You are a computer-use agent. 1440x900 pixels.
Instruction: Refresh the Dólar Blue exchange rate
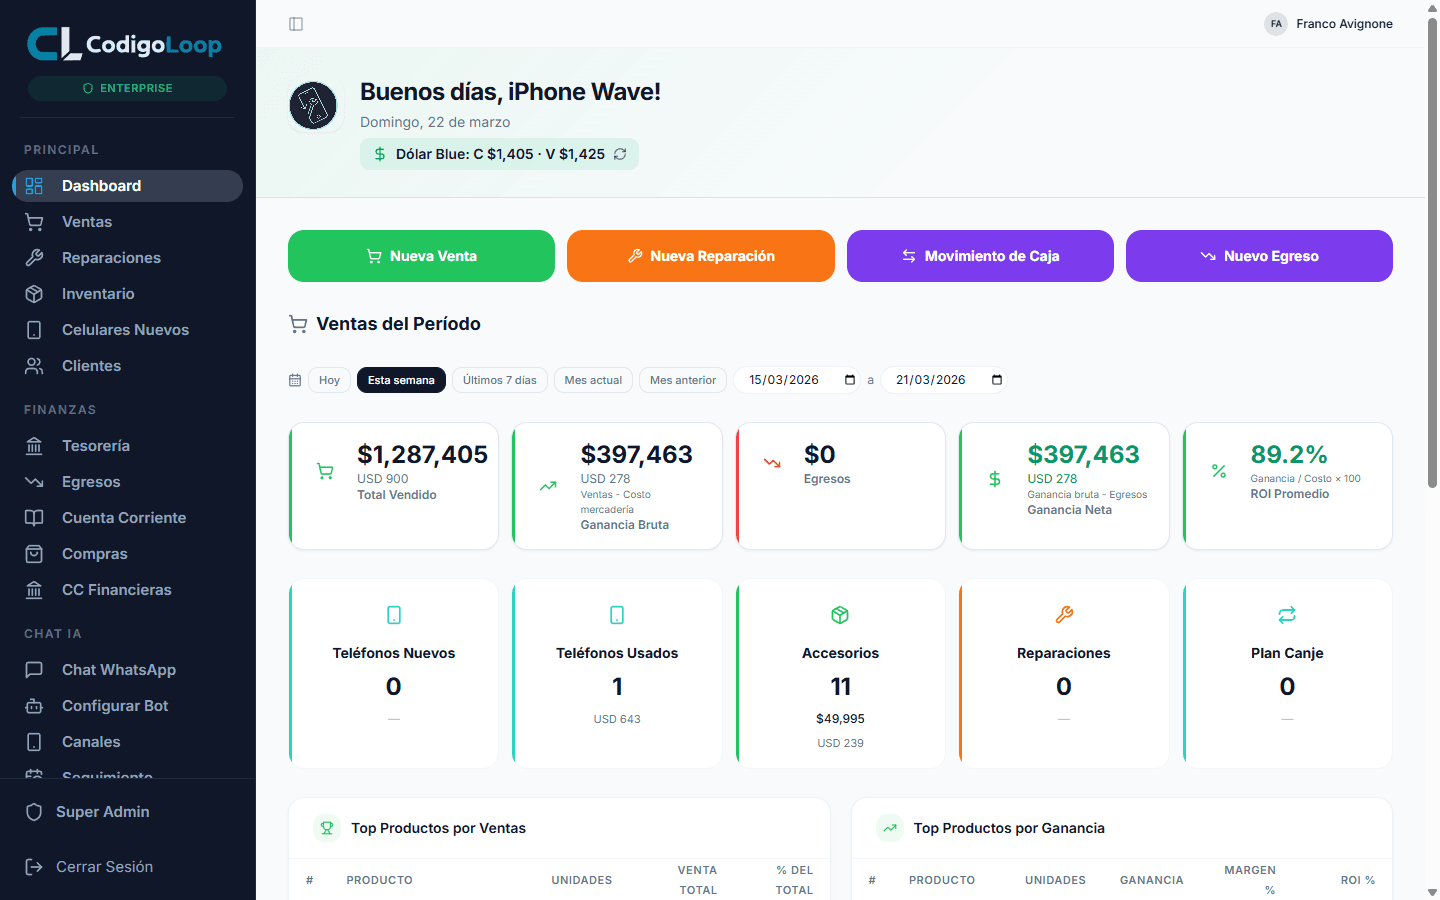tap(620, 155)
